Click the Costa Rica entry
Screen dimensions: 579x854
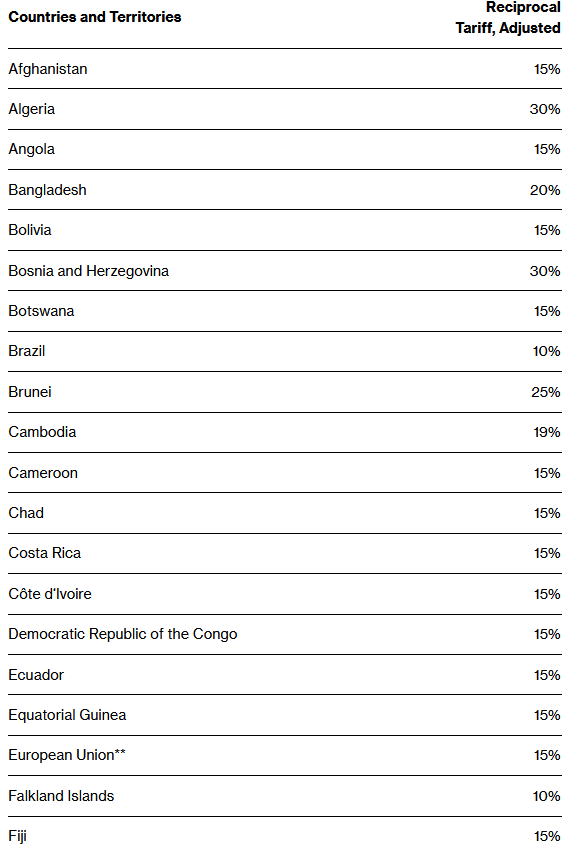[x=45, y=553]
